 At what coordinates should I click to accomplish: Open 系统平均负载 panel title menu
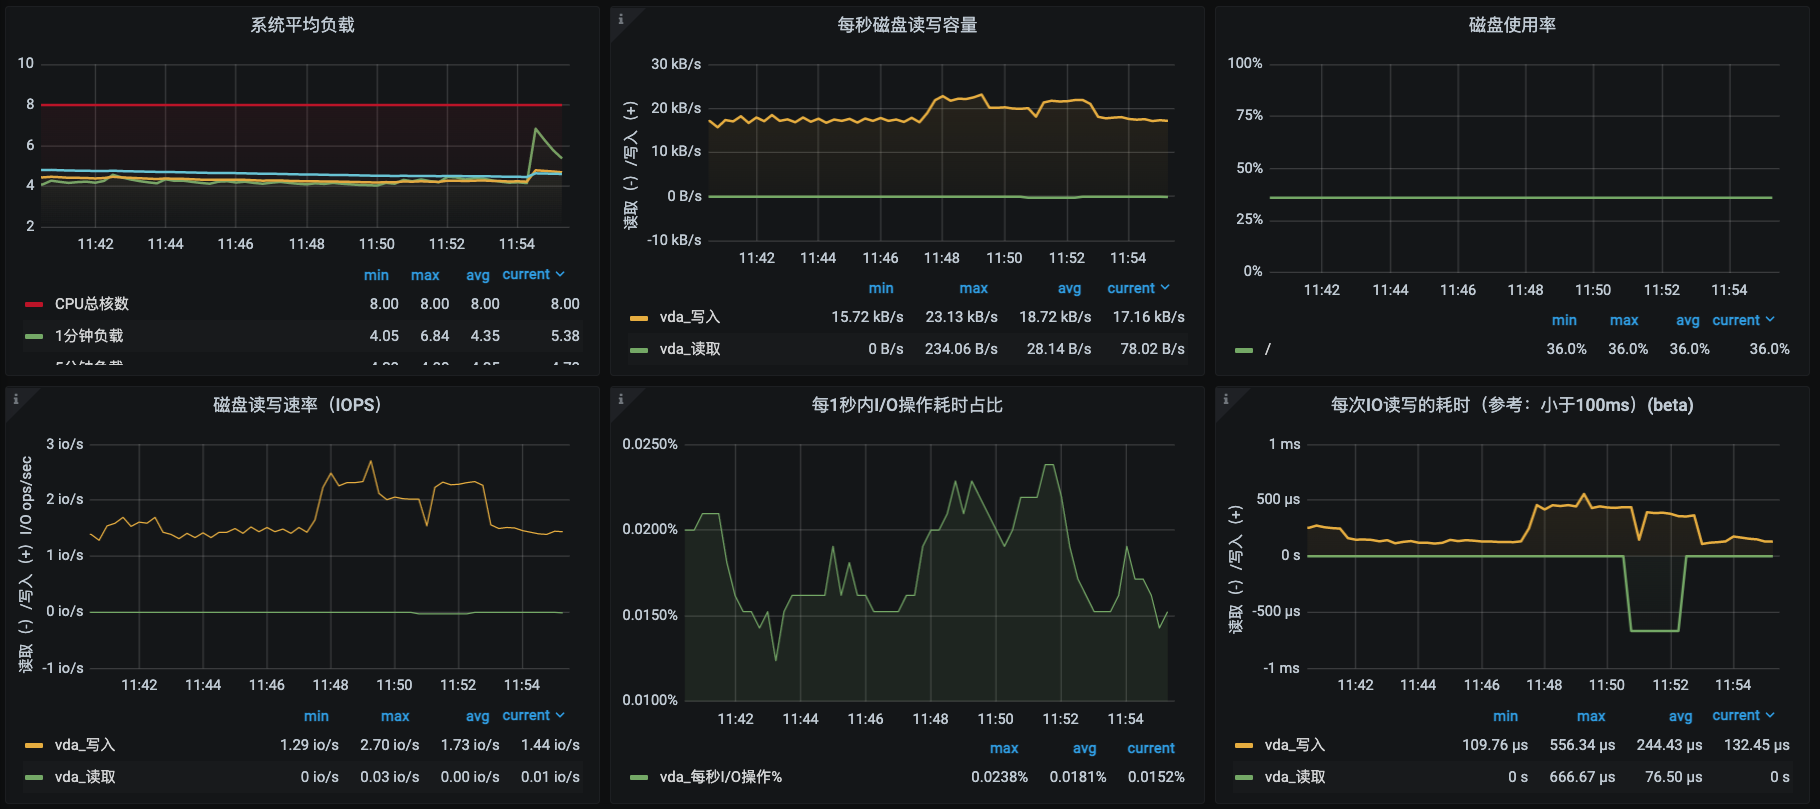(x=302, y=25)
